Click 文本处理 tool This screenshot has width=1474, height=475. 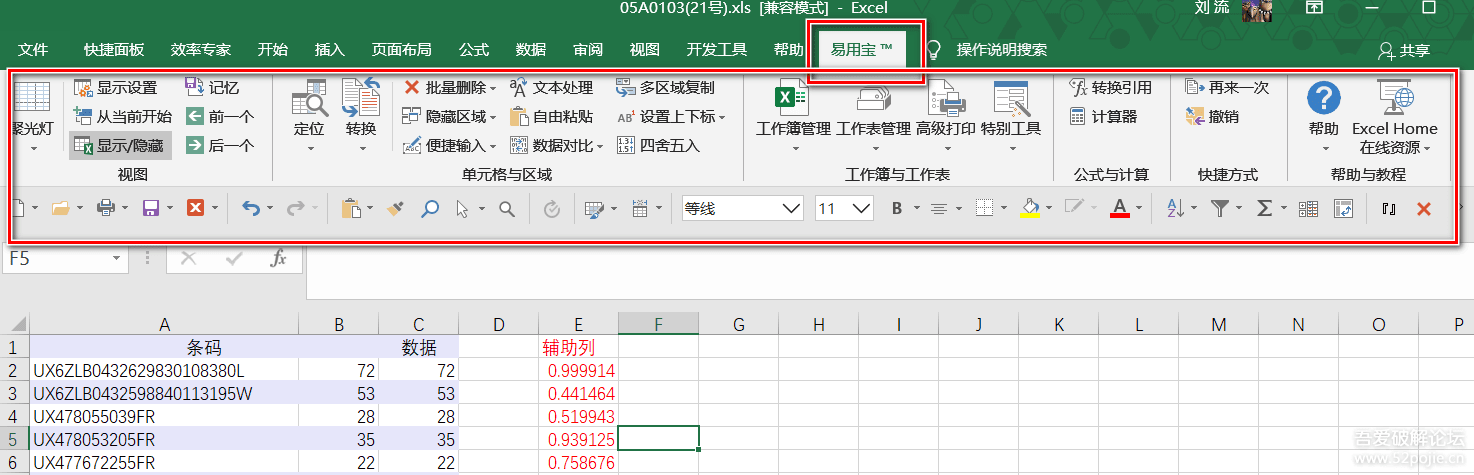coord(551,88)
